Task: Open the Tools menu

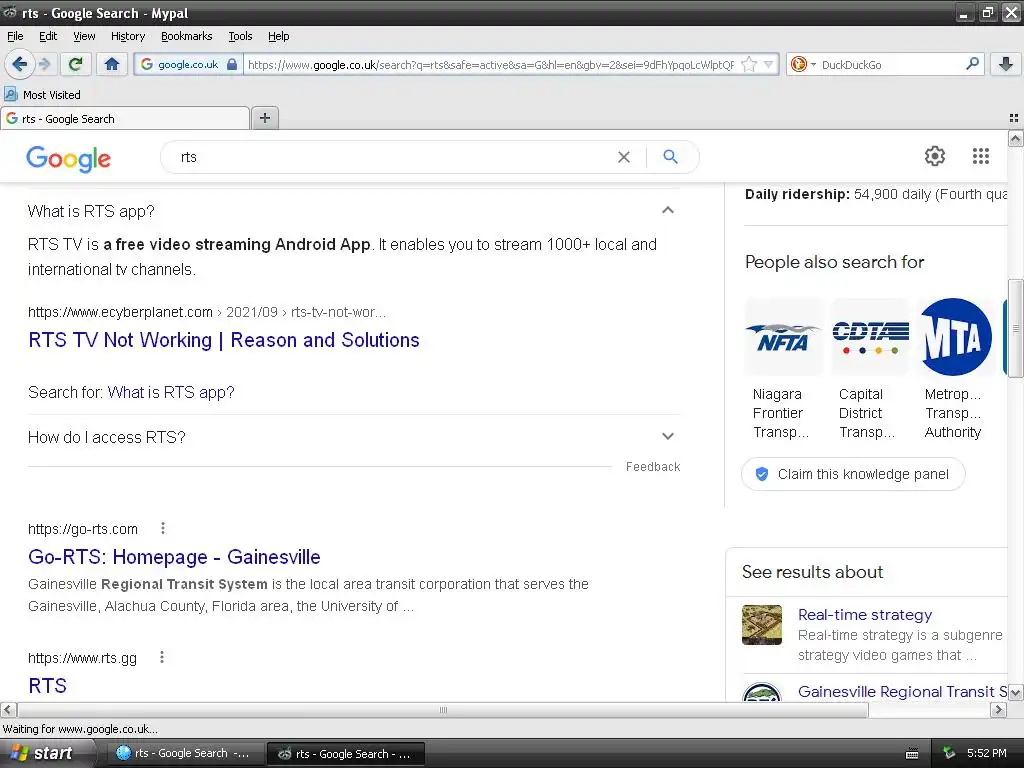Action: point(240,37)
